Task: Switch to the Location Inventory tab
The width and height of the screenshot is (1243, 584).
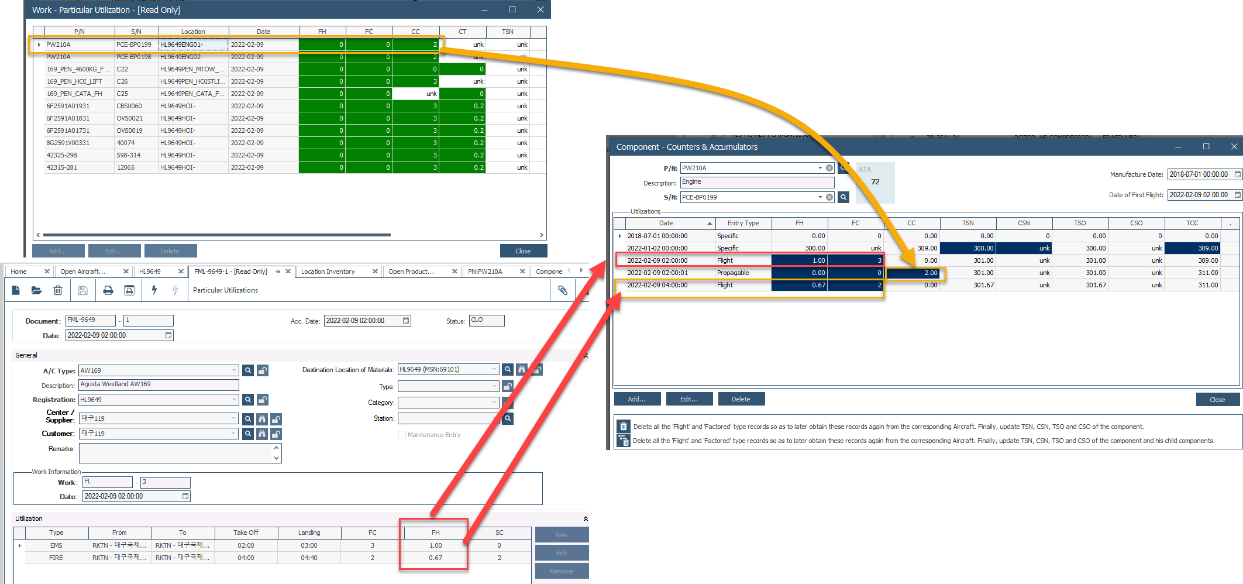Action: (326, 271)
